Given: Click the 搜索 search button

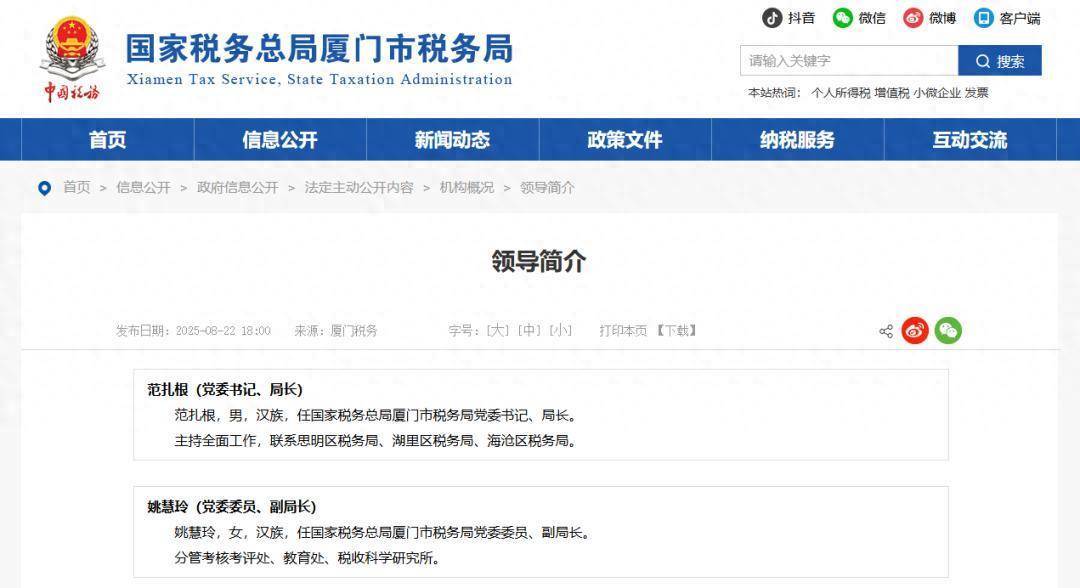Looking at the screenshot, I should (x=999, y=61).
